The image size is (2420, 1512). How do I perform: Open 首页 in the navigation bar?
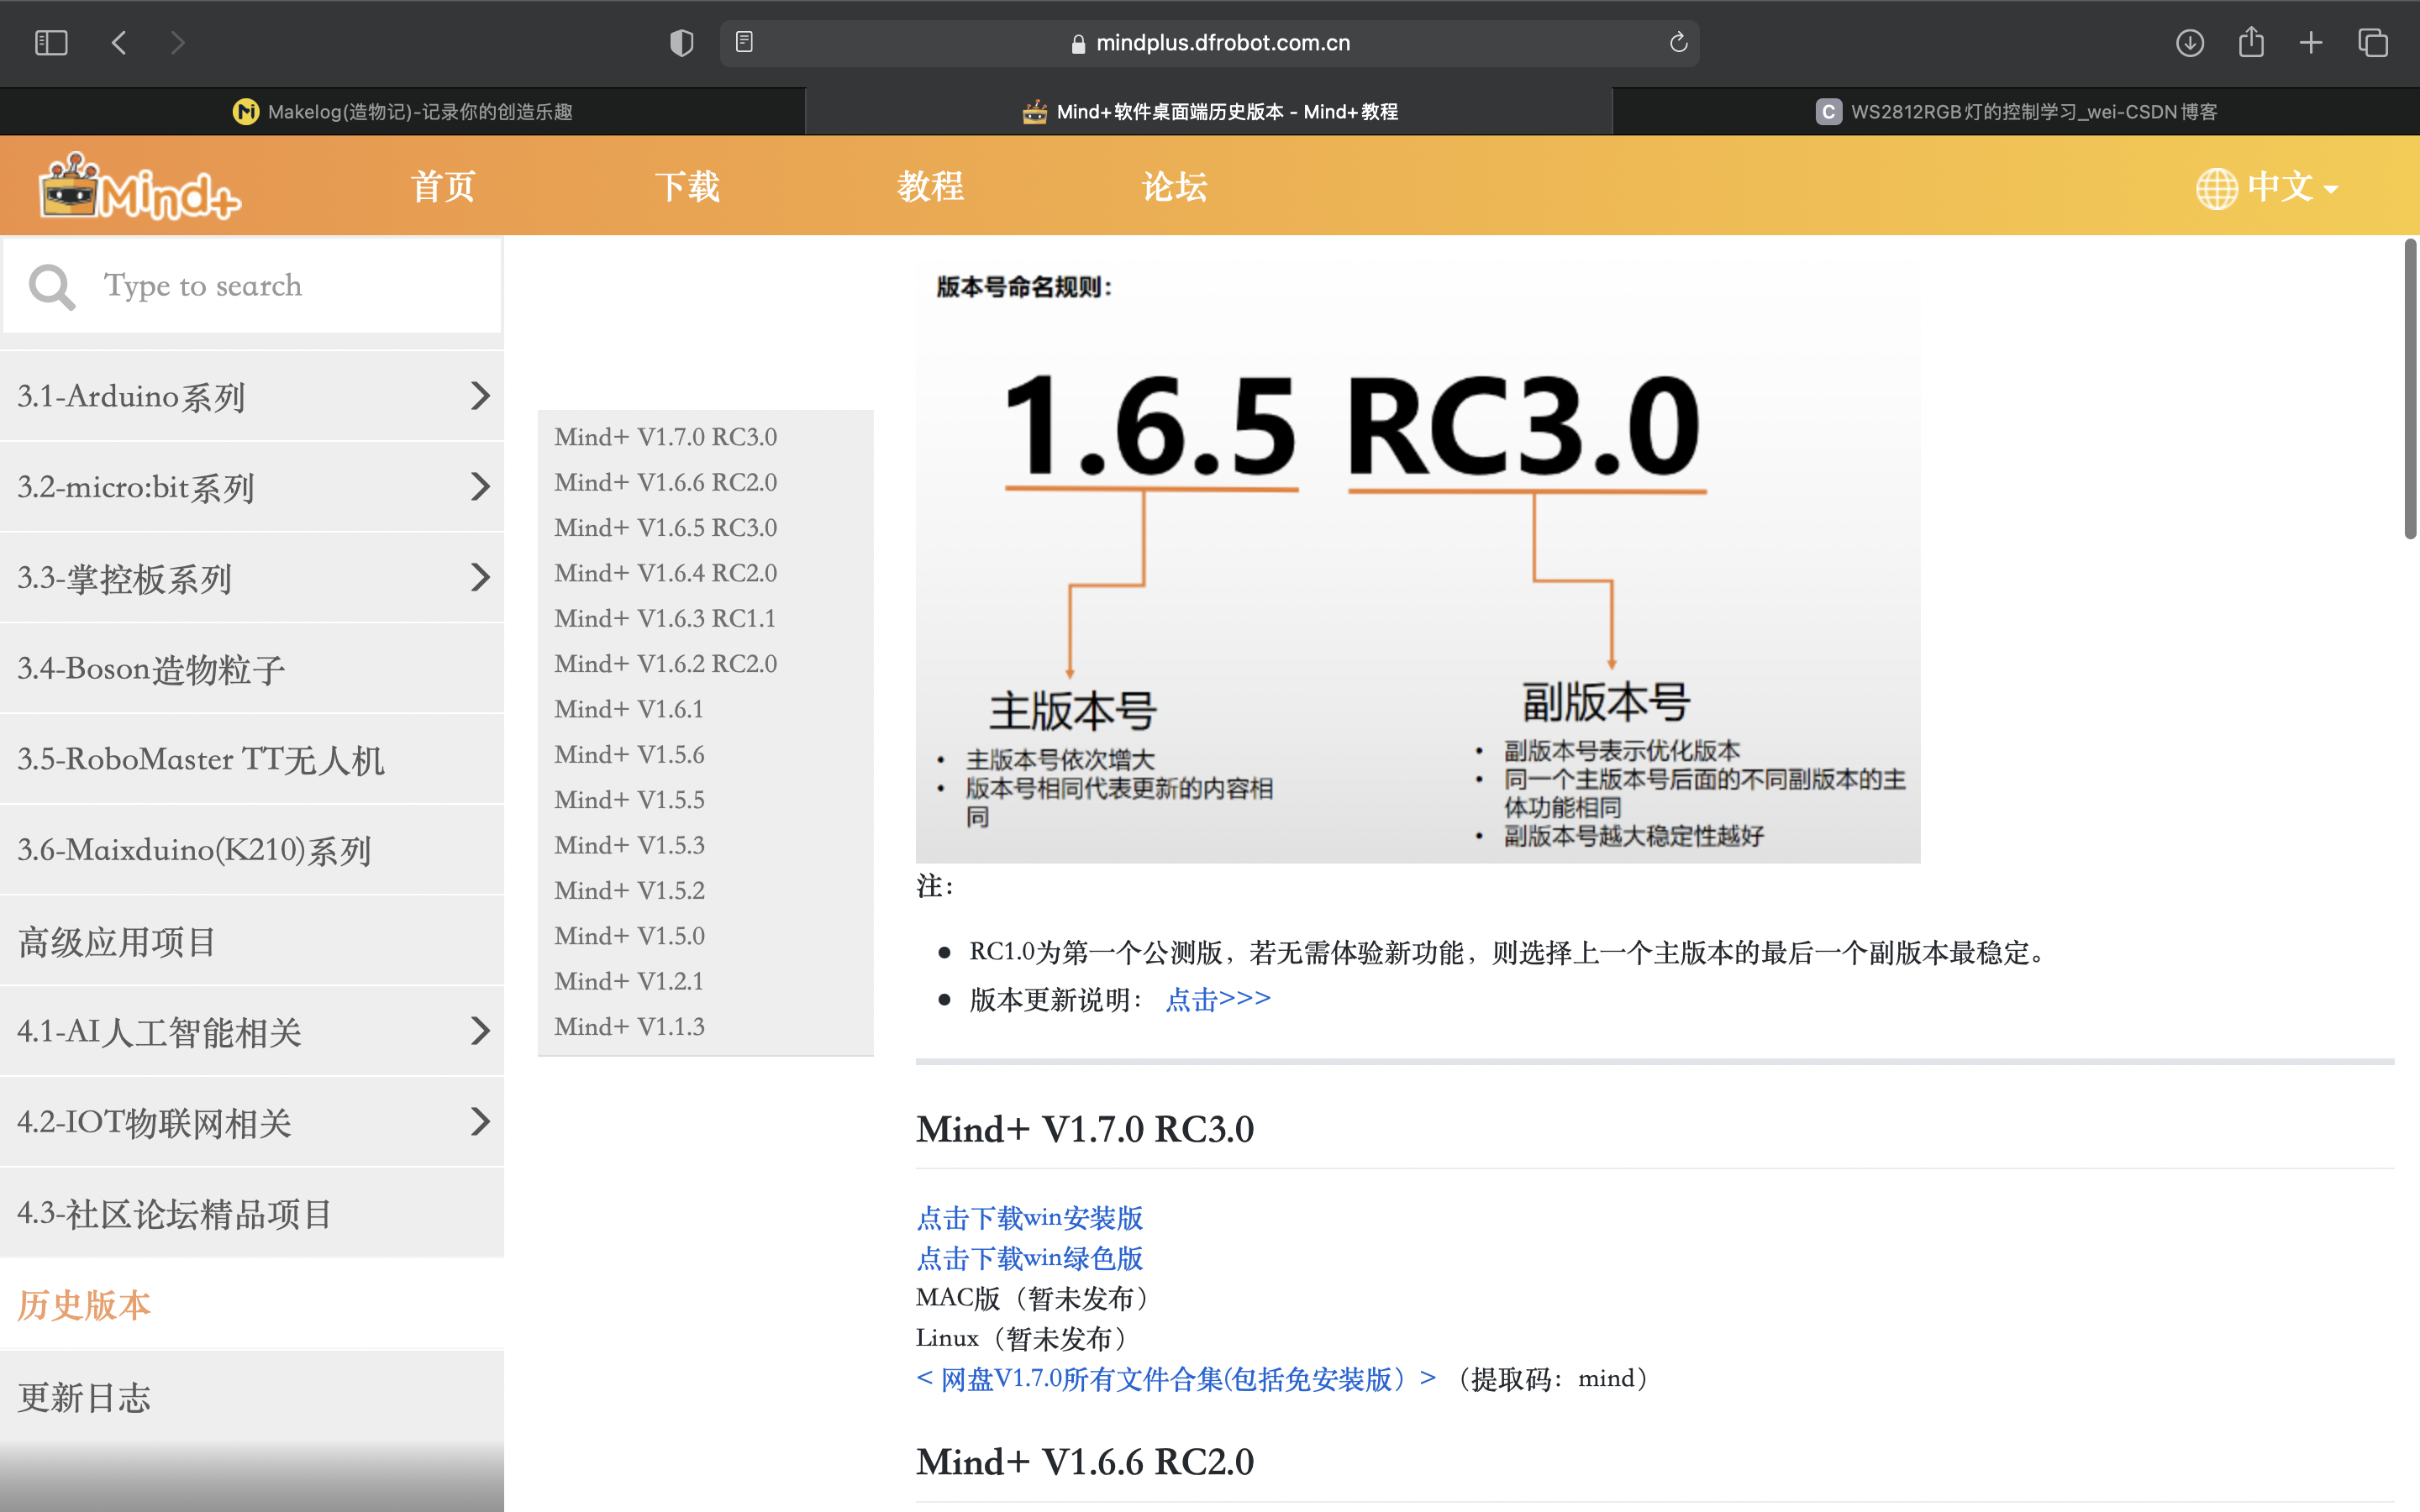443,187
